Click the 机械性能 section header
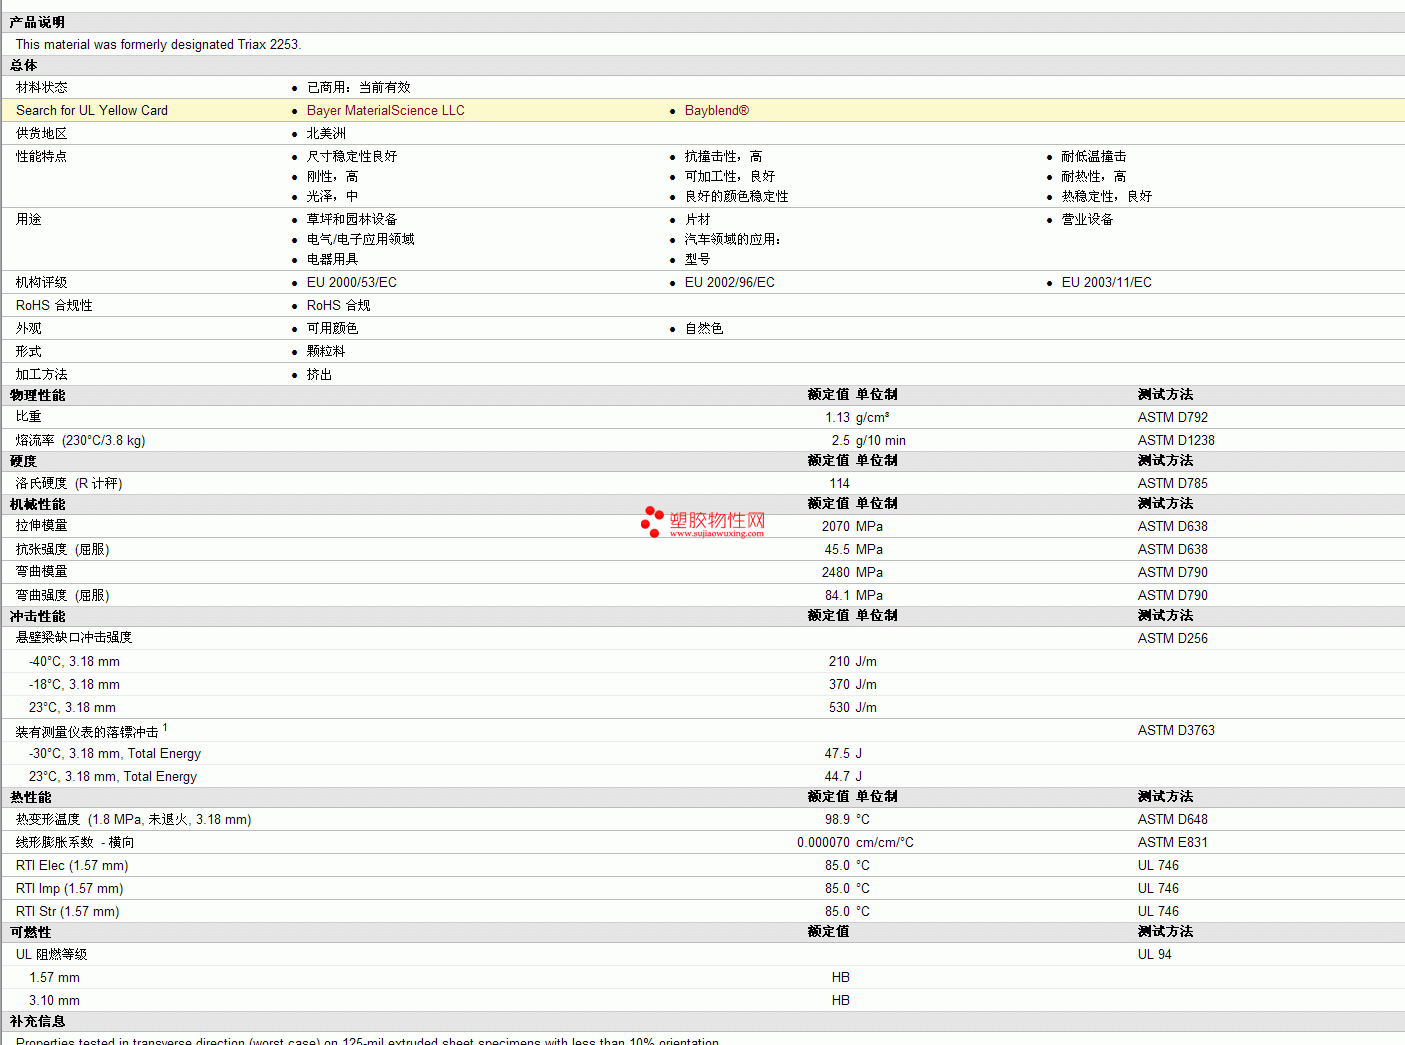 37,504
